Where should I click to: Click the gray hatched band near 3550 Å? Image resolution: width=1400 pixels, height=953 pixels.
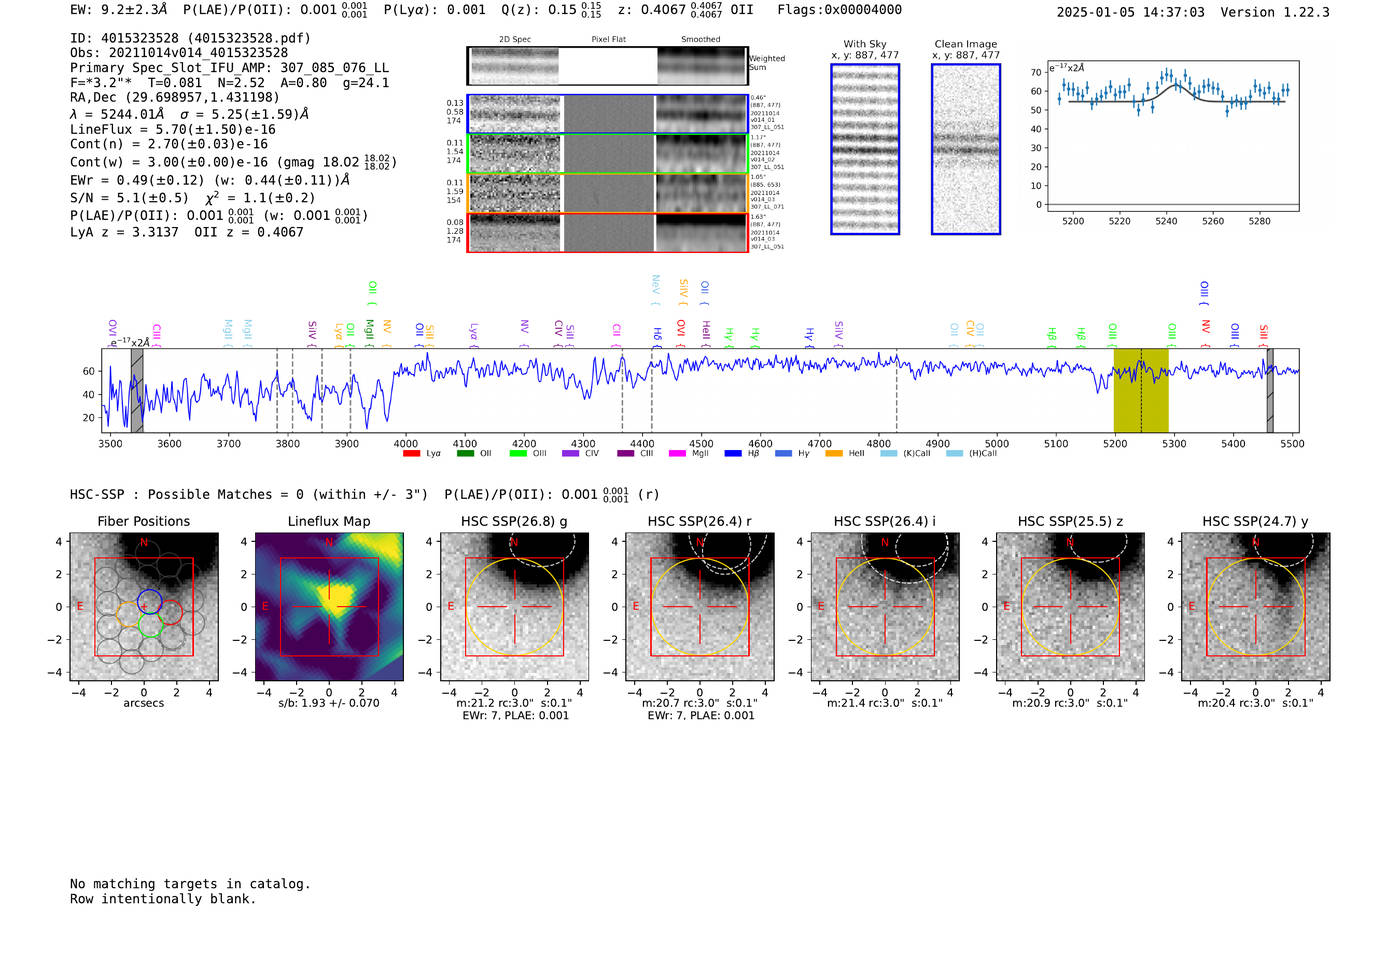(137, 390)
